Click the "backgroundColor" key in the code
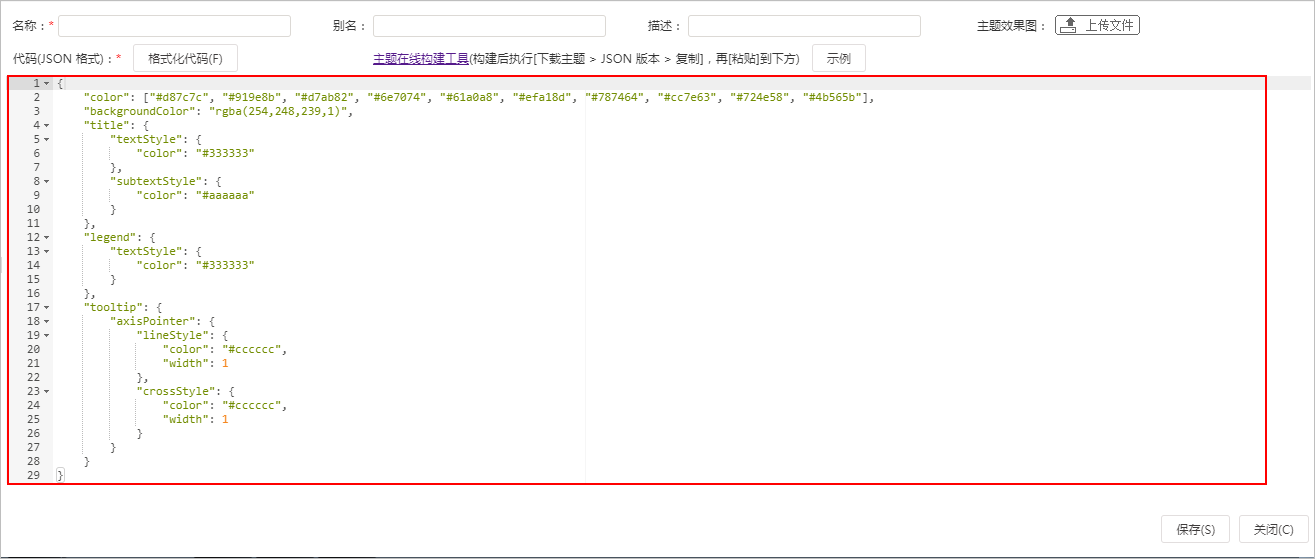Screen dimensions: 1315x559 pyautogui.click(x=139, y=111)
